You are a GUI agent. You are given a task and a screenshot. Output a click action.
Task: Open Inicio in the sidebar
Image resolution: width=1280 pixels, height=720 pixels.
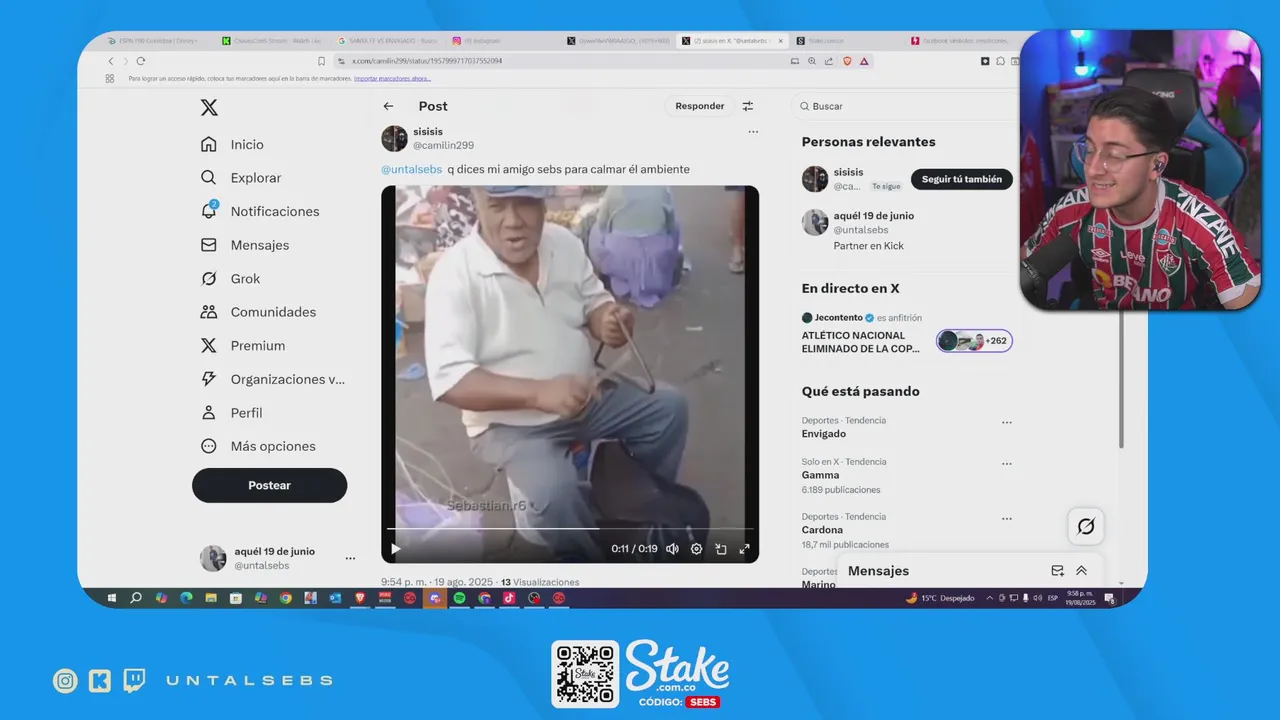tap(233, 144)
